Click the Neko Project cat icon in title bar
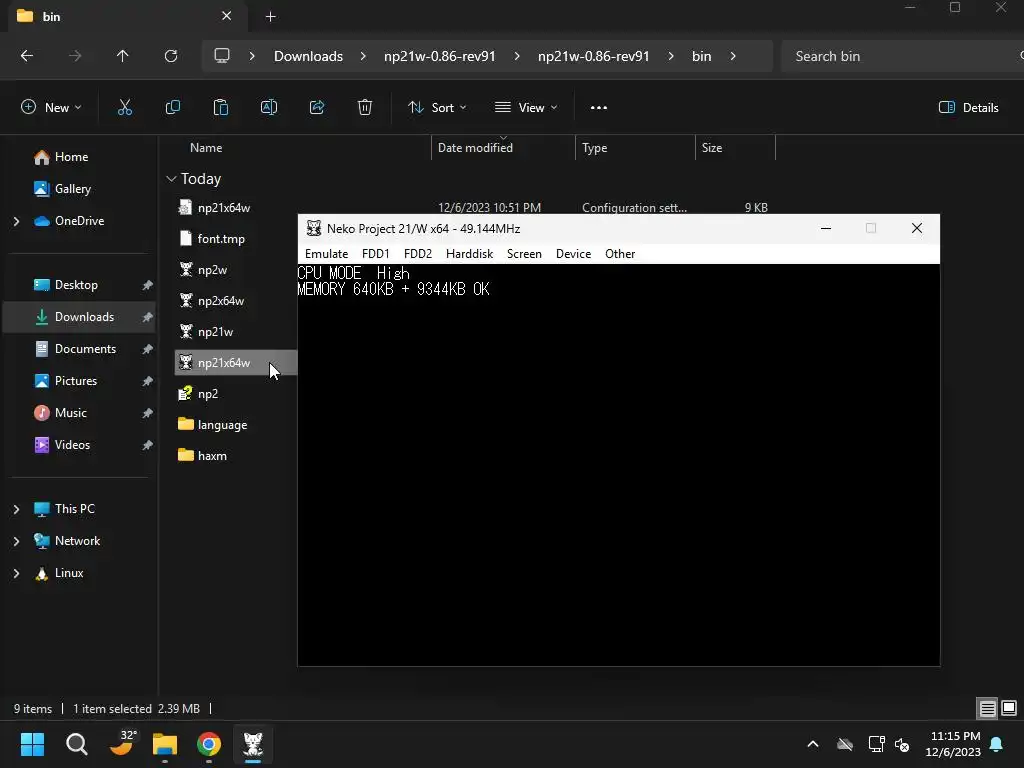The height and width of the screenshot is (768, 1024). coord(314,228)
